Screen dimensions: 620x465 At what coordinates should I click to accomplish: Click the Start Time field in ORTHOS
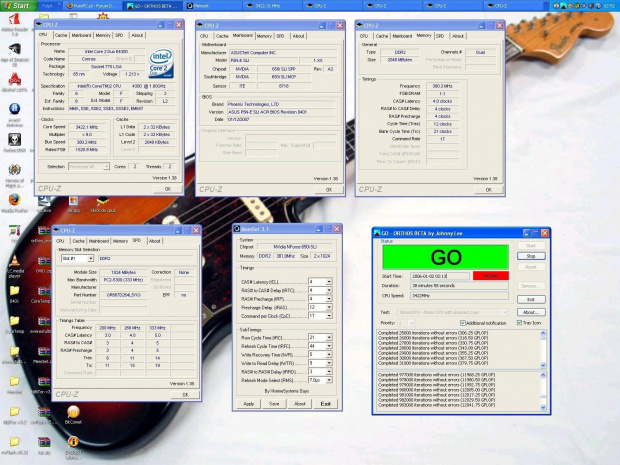440,276
